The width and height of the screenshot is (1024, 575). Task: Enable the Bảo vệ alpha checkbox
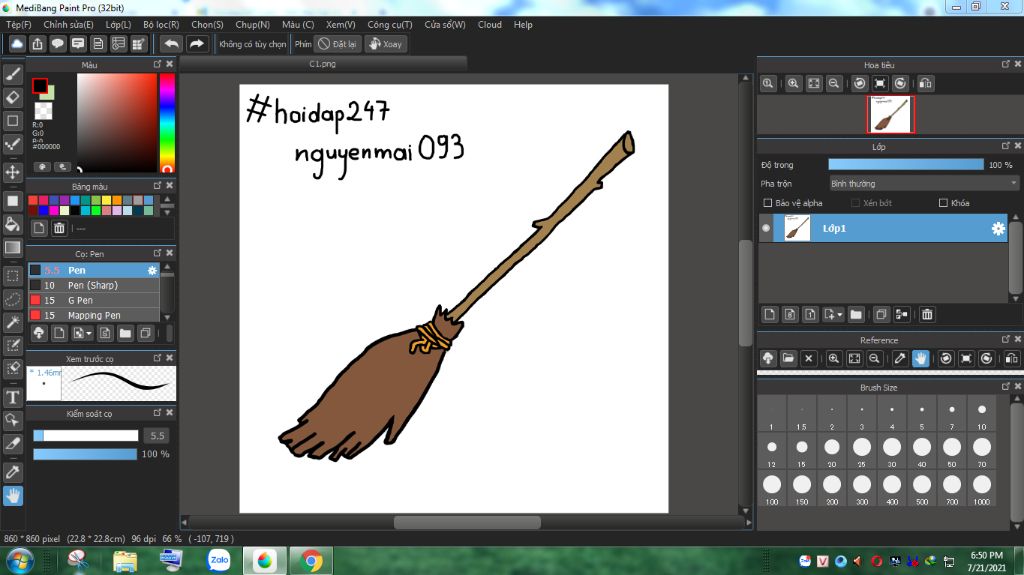tap(768, 203)
